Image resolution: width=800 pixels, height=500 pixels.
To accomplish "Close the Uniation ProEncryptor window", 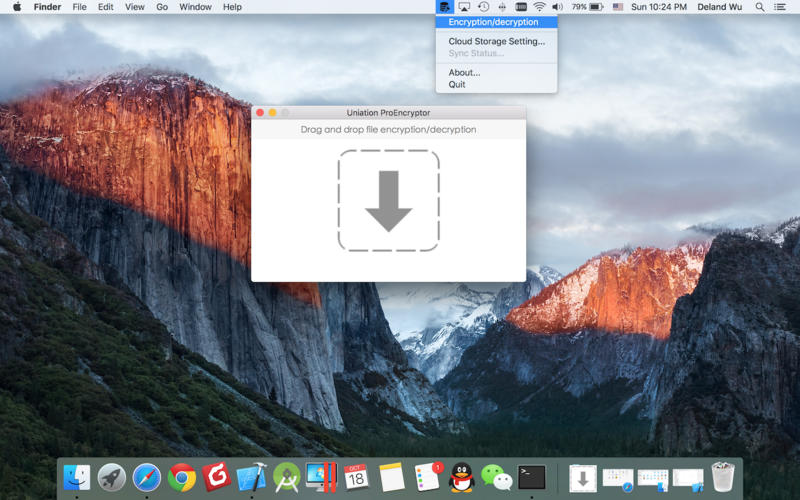I will pyautogui.click(x=260, y=112).
